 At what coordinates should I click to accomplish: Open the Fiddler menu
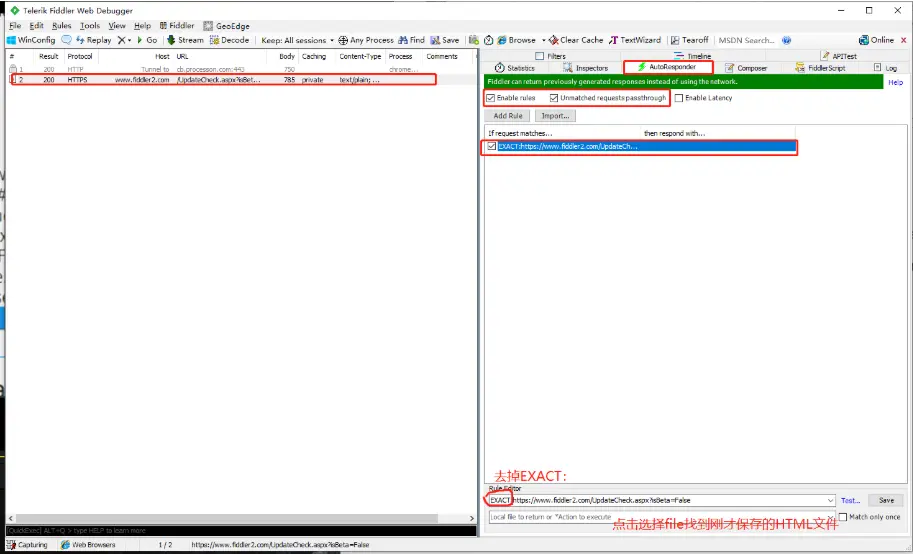coord(176,26)
